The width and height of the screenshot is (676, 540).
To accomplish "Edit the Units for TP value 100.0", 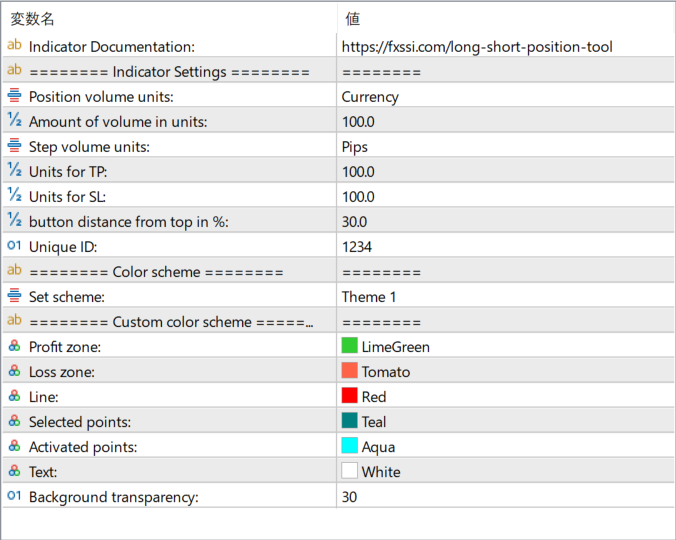I will pos(358,172).
